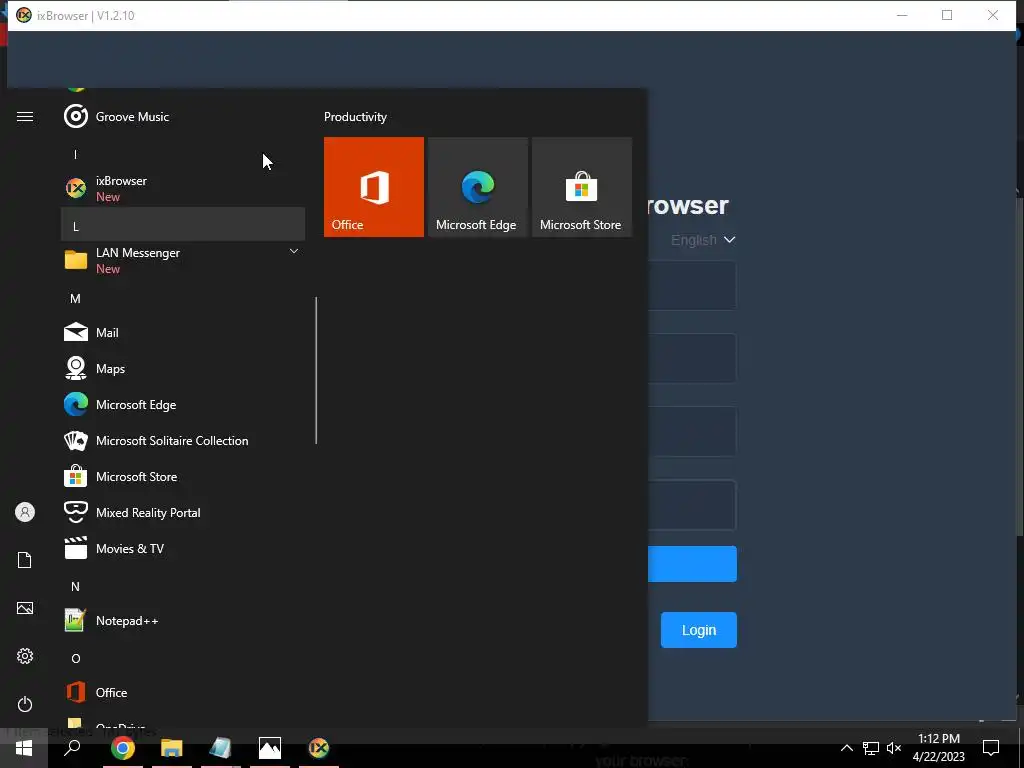Click the first input field in ixBrowser
Image resolution: width=1024 pixels, height=768 pixels.
tap(692, 285)
